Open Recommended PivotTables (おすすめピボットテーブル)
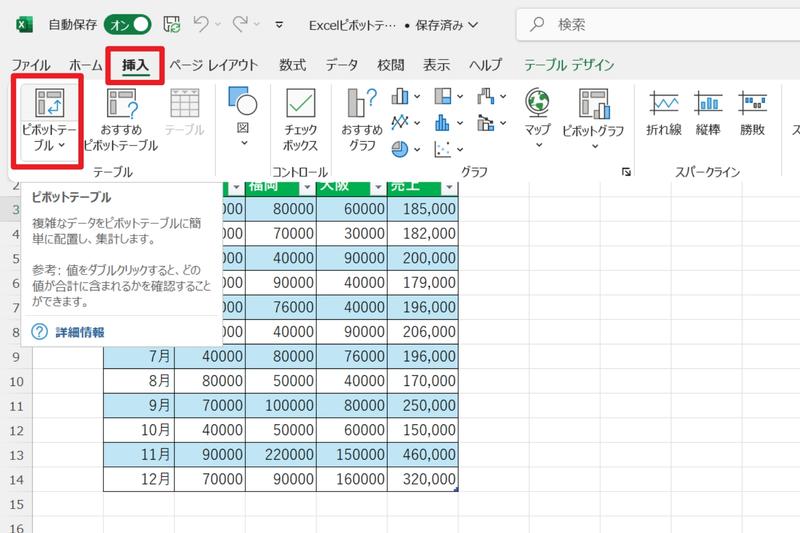800x533 pixels. tap(121, 121)
